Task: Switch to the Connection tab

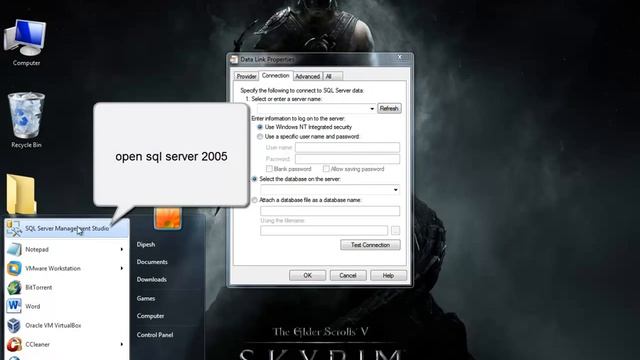Action: point(276,76)
